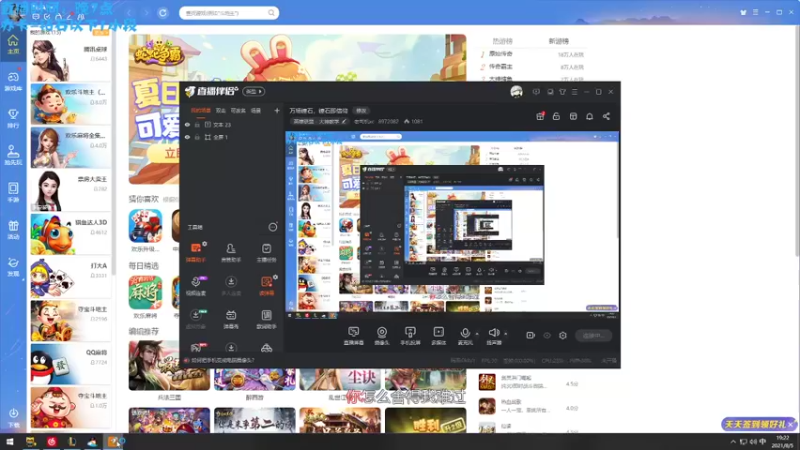
Task: Open the box store icon above the preview
Action: [x=573, y=116]
